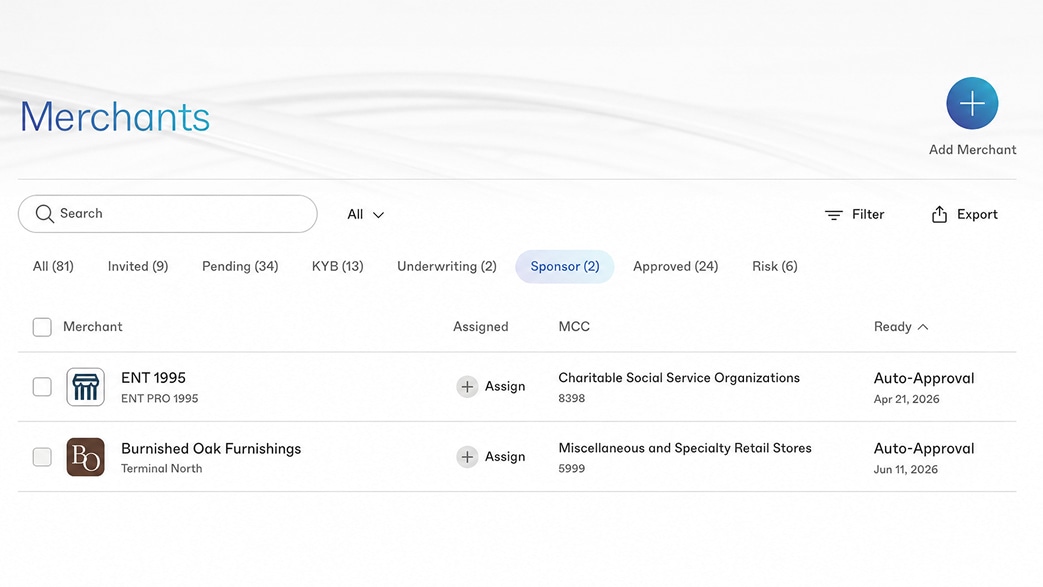Screen dimensions: 1043x587
Task: Click the plus icon in Burnished Oak row
Action: (x=467, y=457)
